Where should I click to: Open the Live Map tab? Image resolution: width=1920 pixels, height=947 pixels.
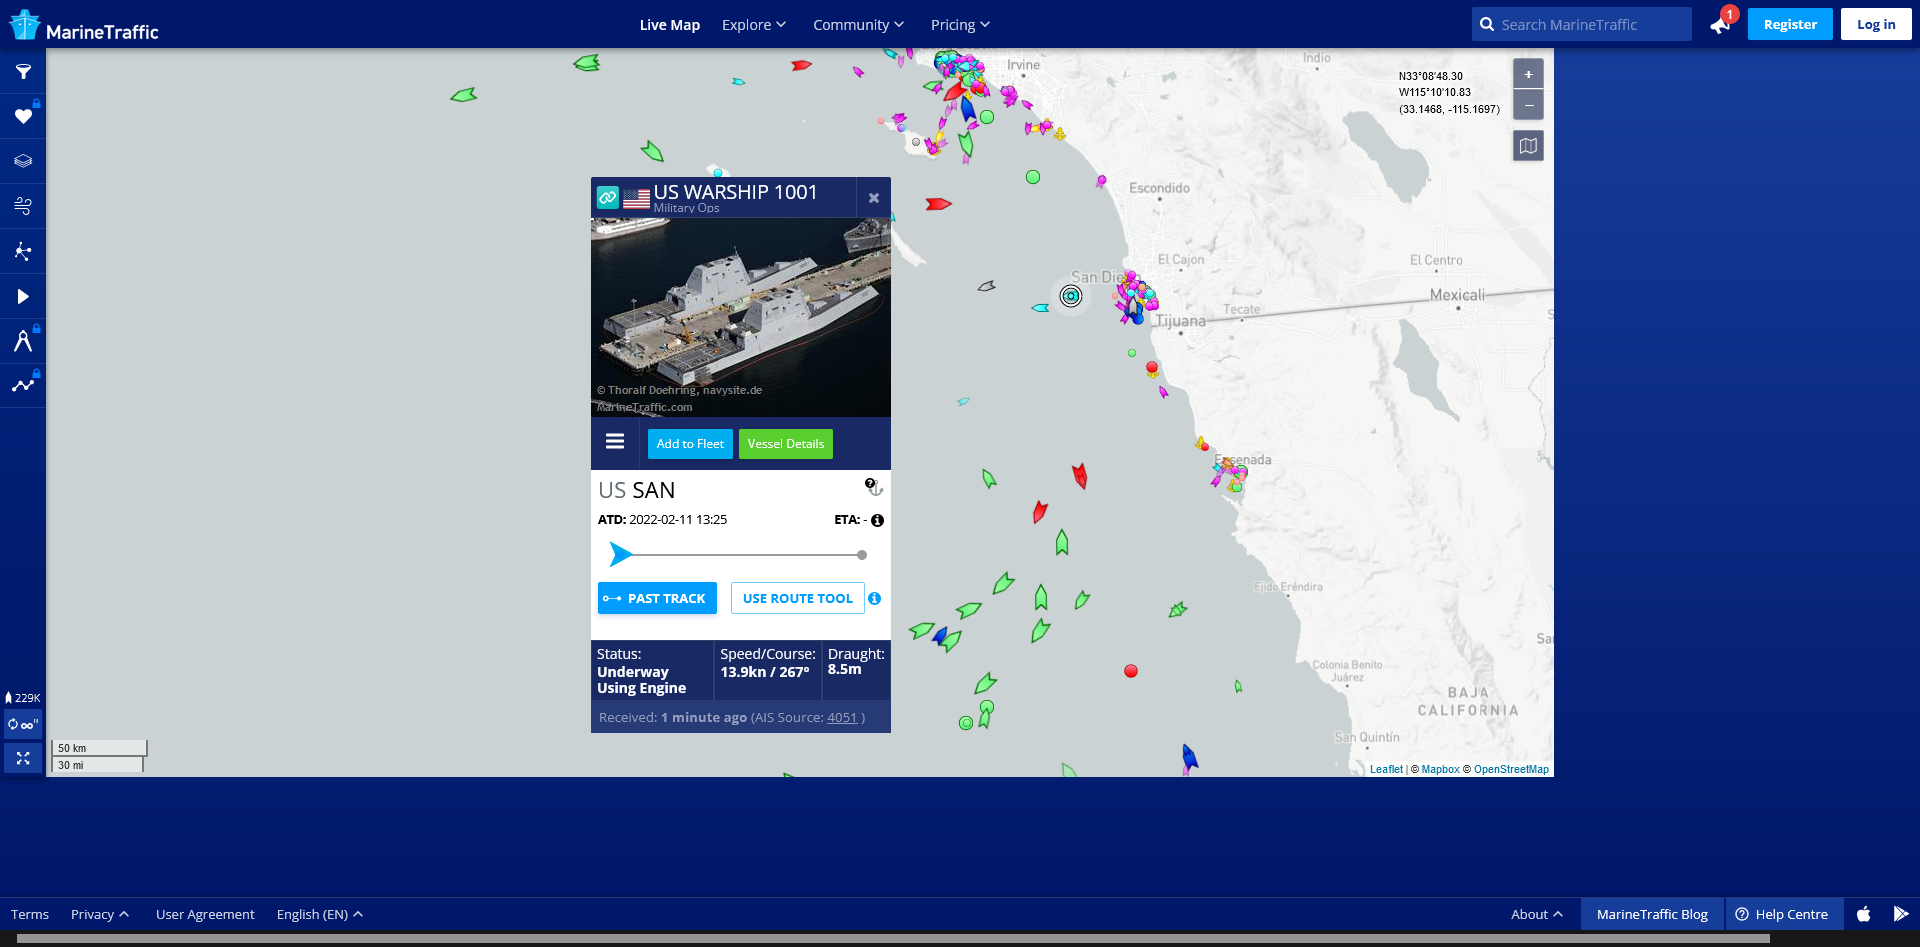tap(670, 25)
